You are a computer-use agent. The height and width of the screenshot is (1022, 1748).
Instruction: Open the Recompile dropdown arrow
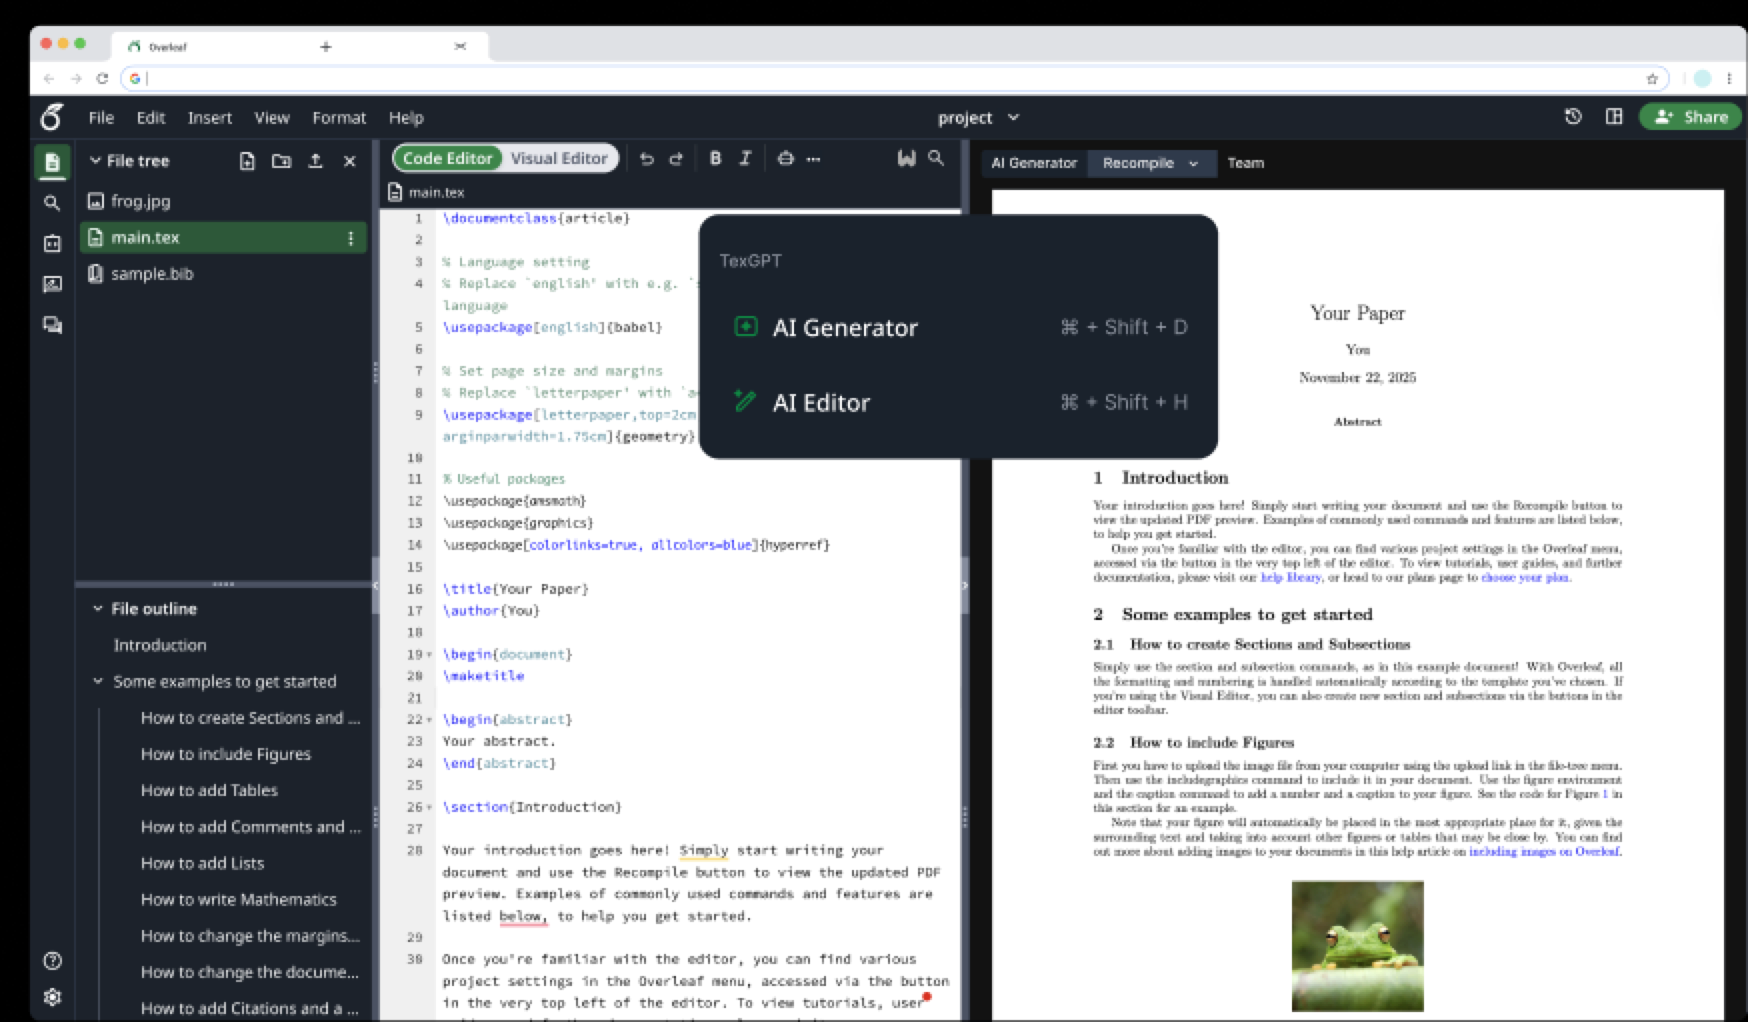[1193, 163]
